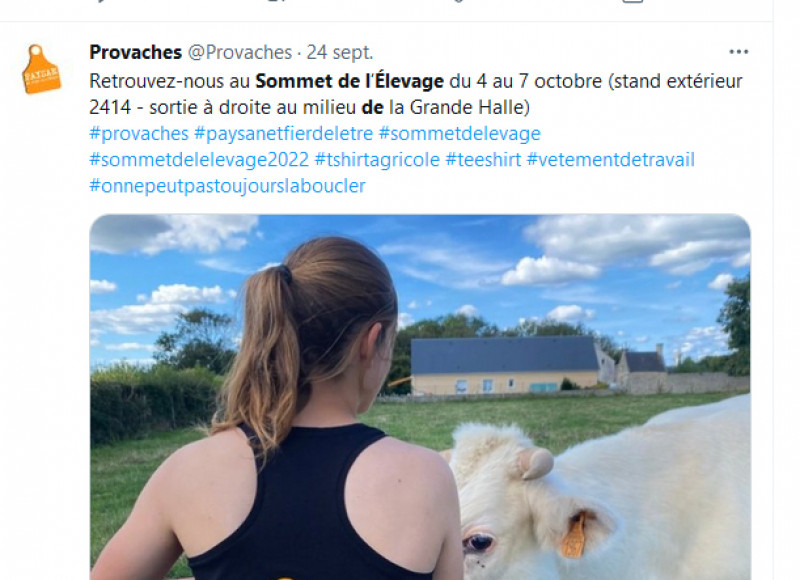The image size is (800, 580).
Task: Click the #tshirtagricole hashtag
Action: point(377,160)
